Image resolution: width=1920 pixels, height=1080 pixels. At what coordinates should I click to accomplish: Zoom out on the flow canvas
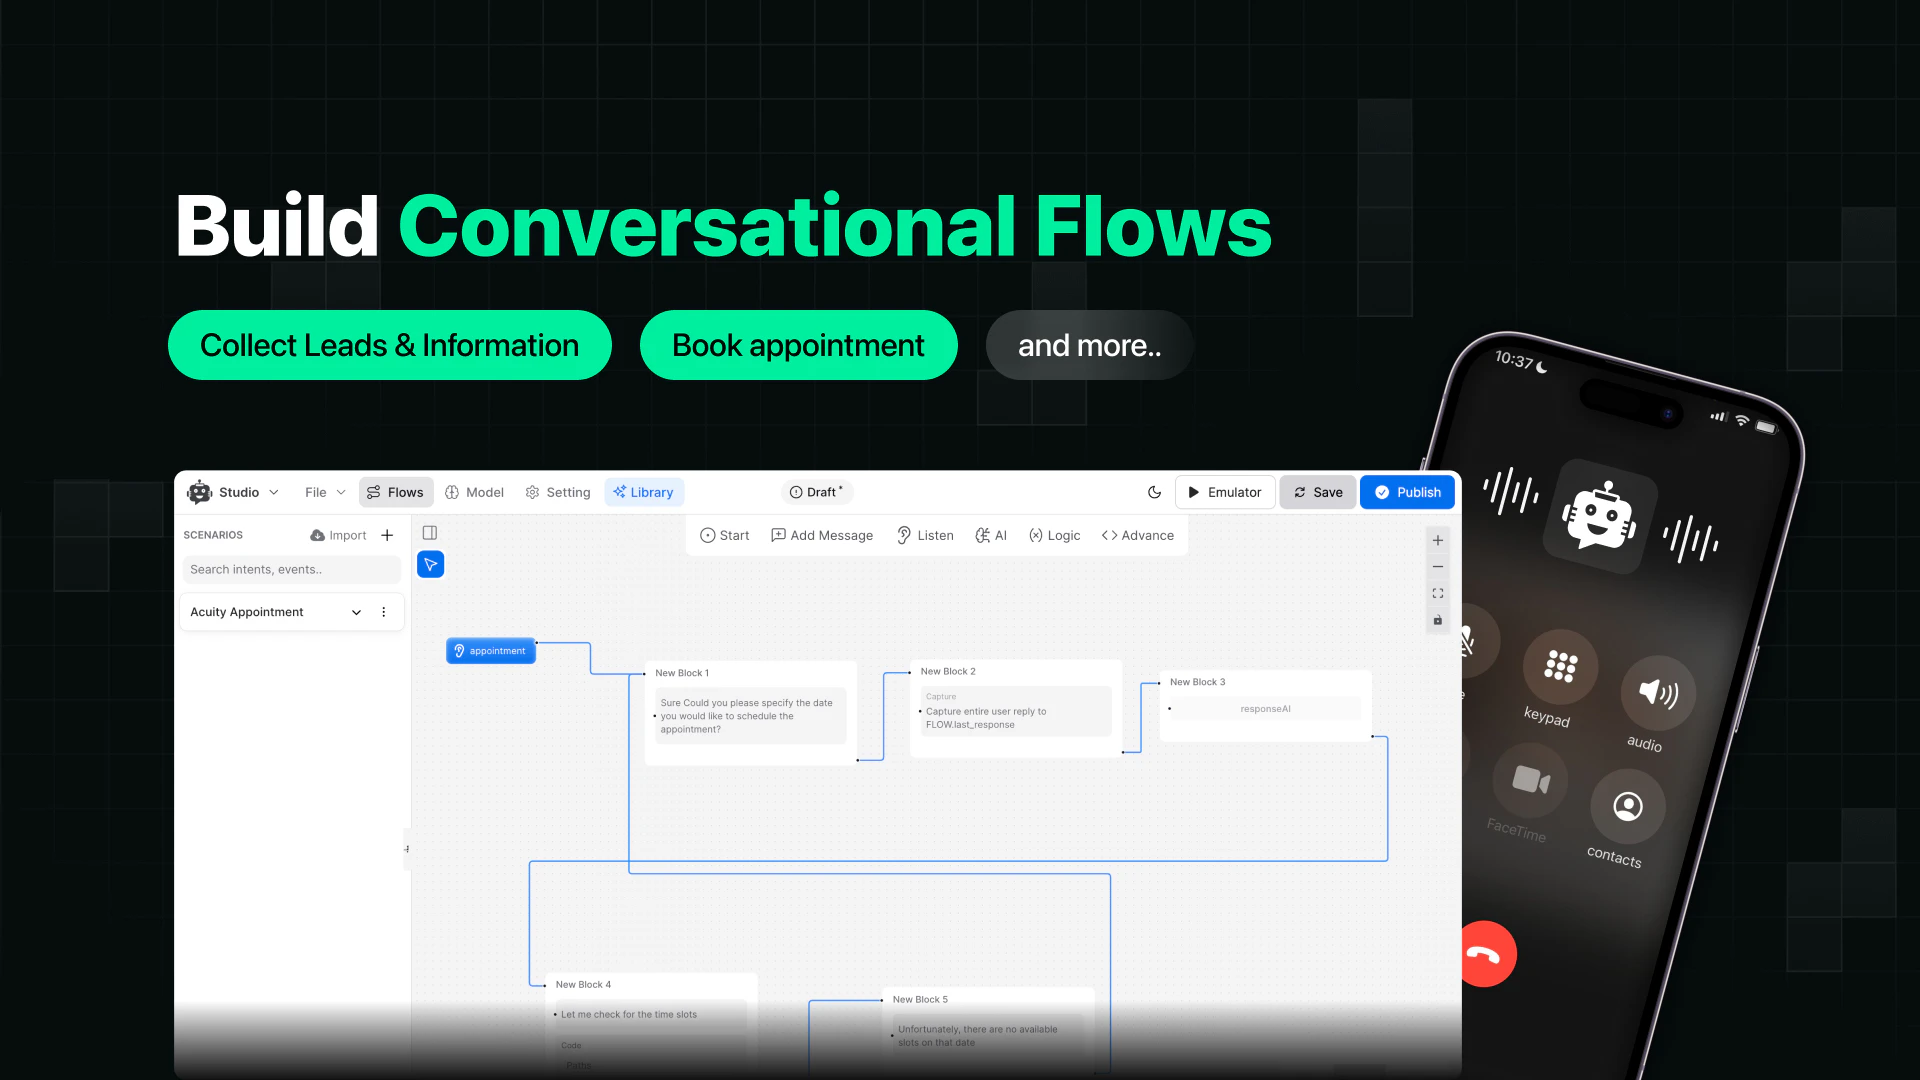pos(1437,567)
